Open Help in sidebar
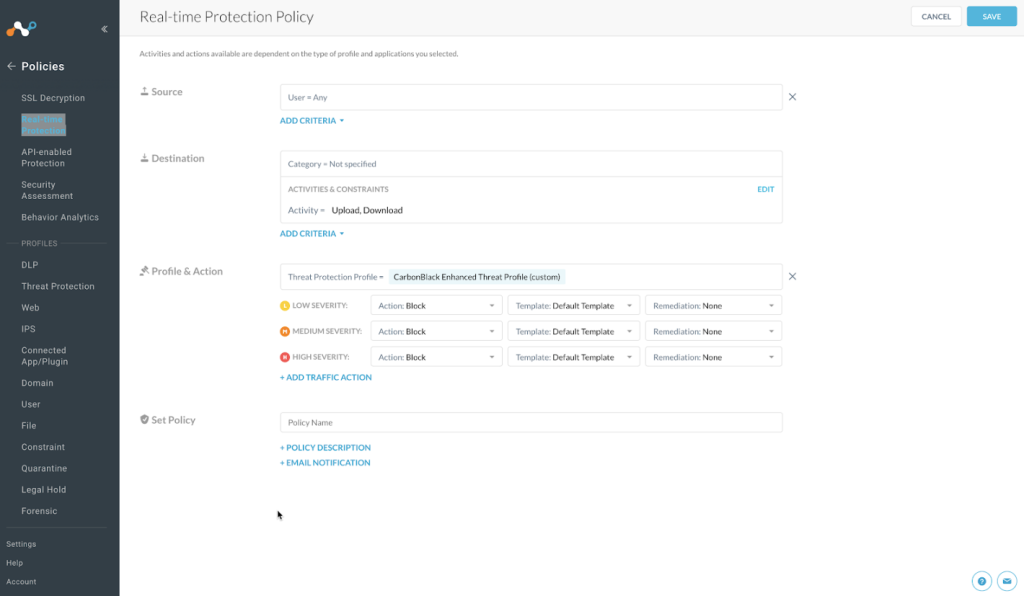The image size is (1024, 596). (14, 563)
